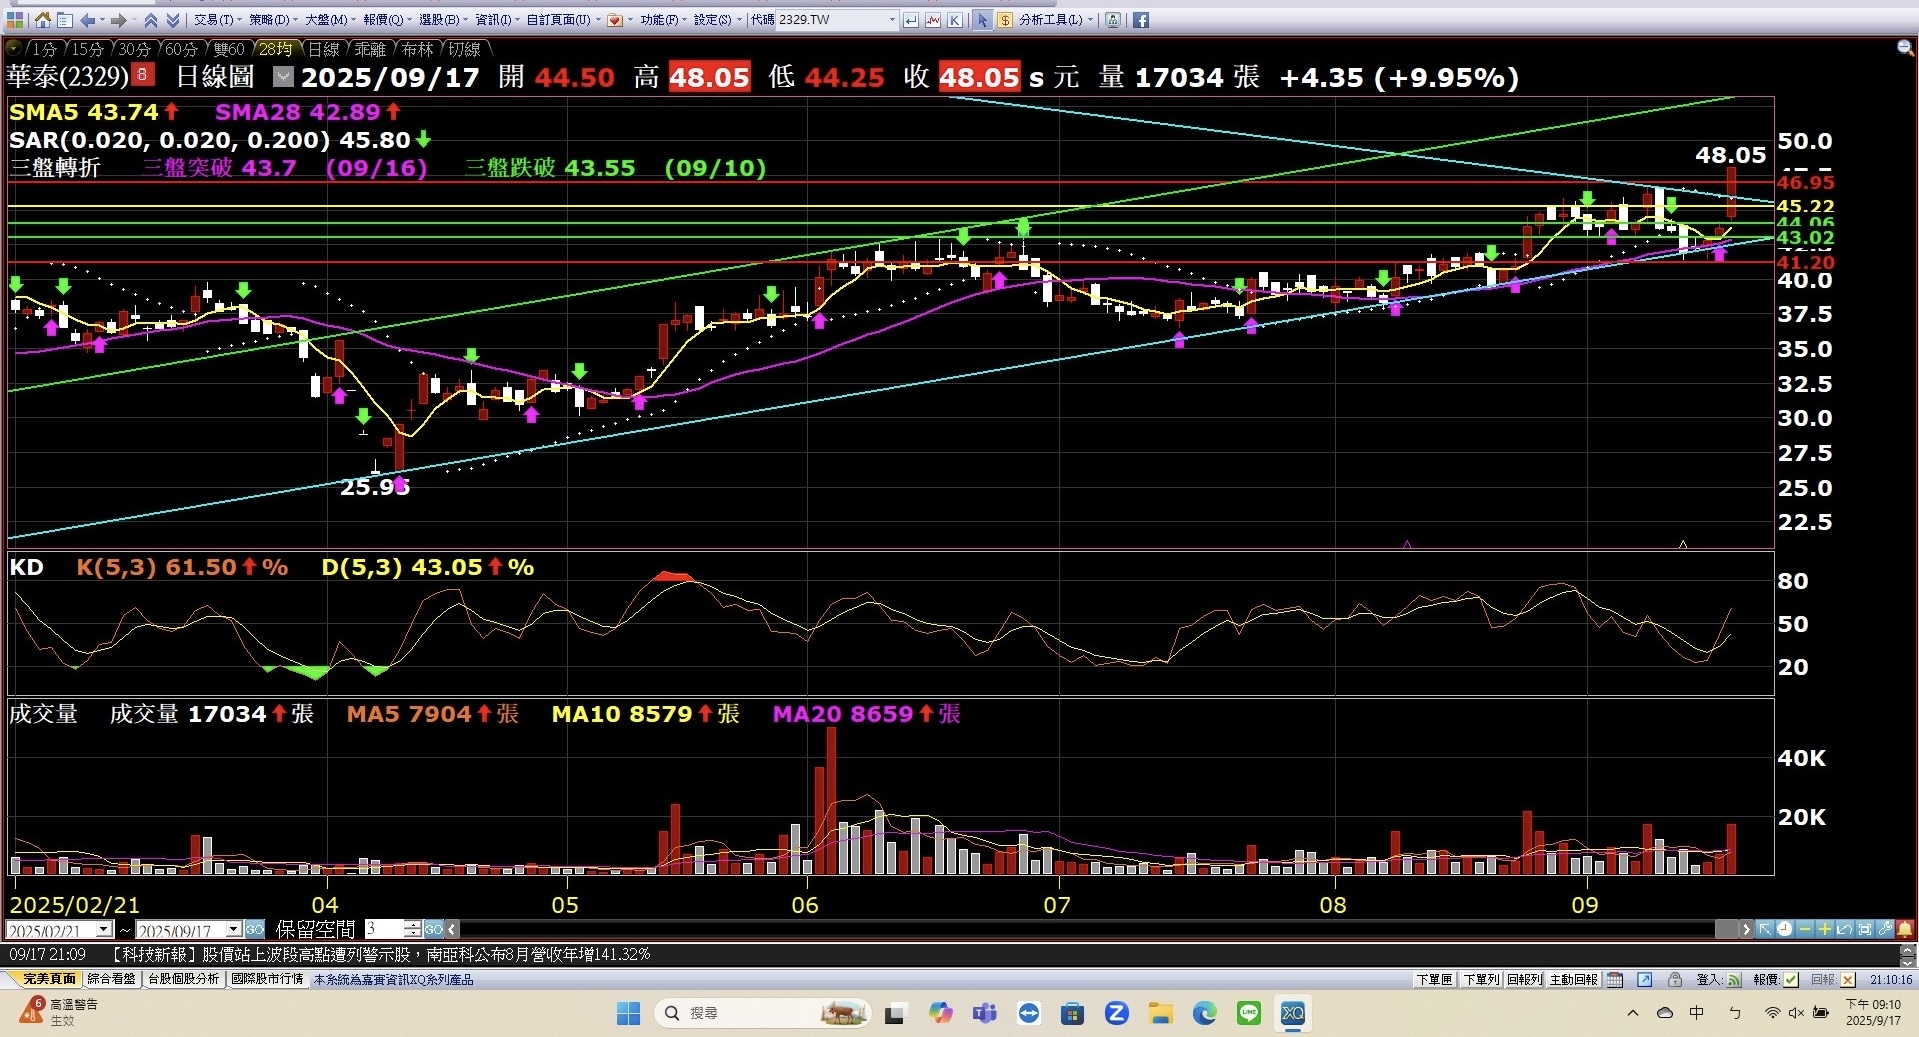Open the 分析工具(L) menu
The image size is (1919, 1037).
point(1052,20)
